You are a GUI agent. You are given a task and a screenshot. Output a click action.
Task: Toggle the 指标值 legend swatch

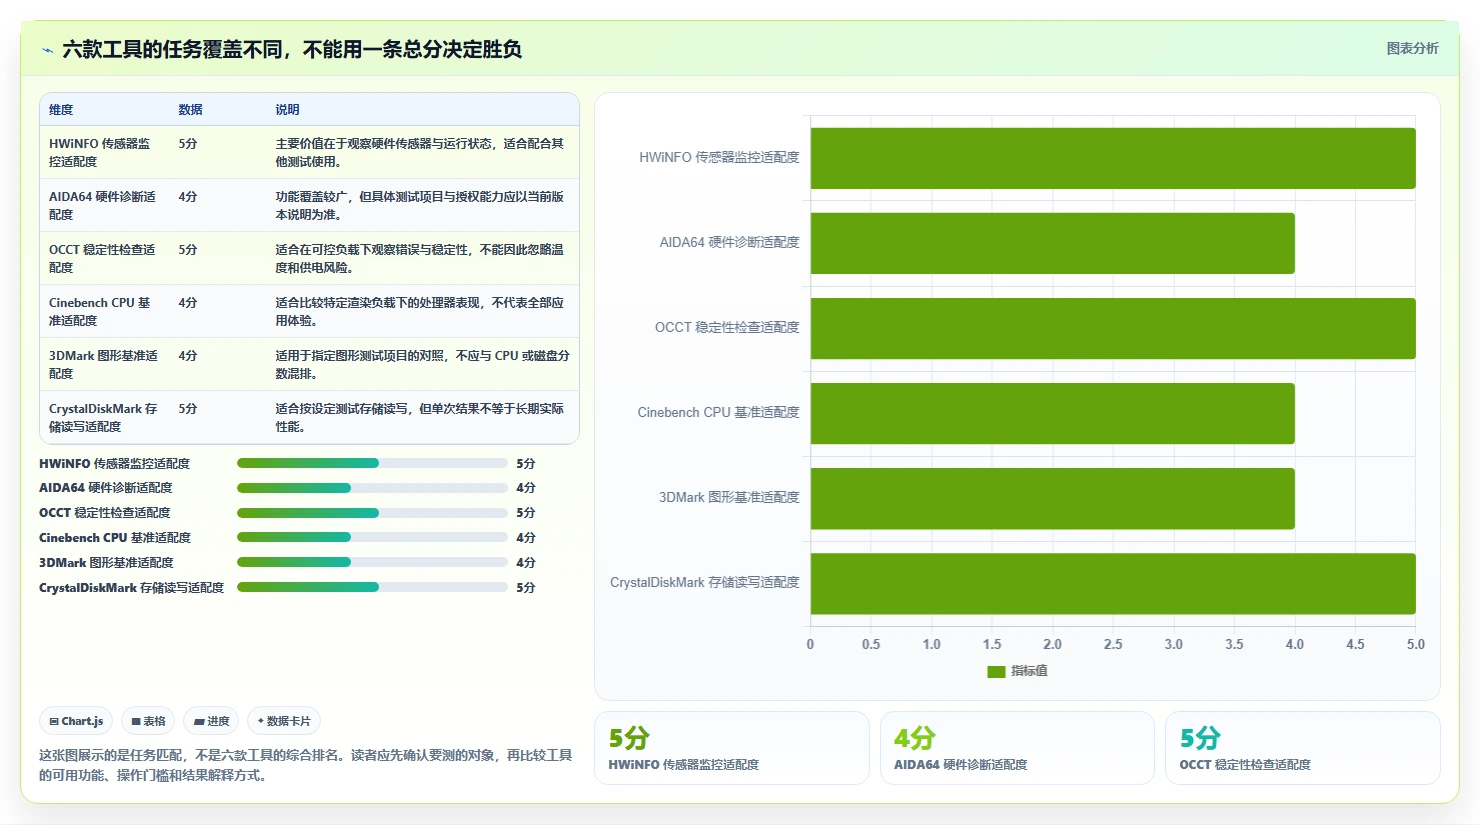[996, 671]
